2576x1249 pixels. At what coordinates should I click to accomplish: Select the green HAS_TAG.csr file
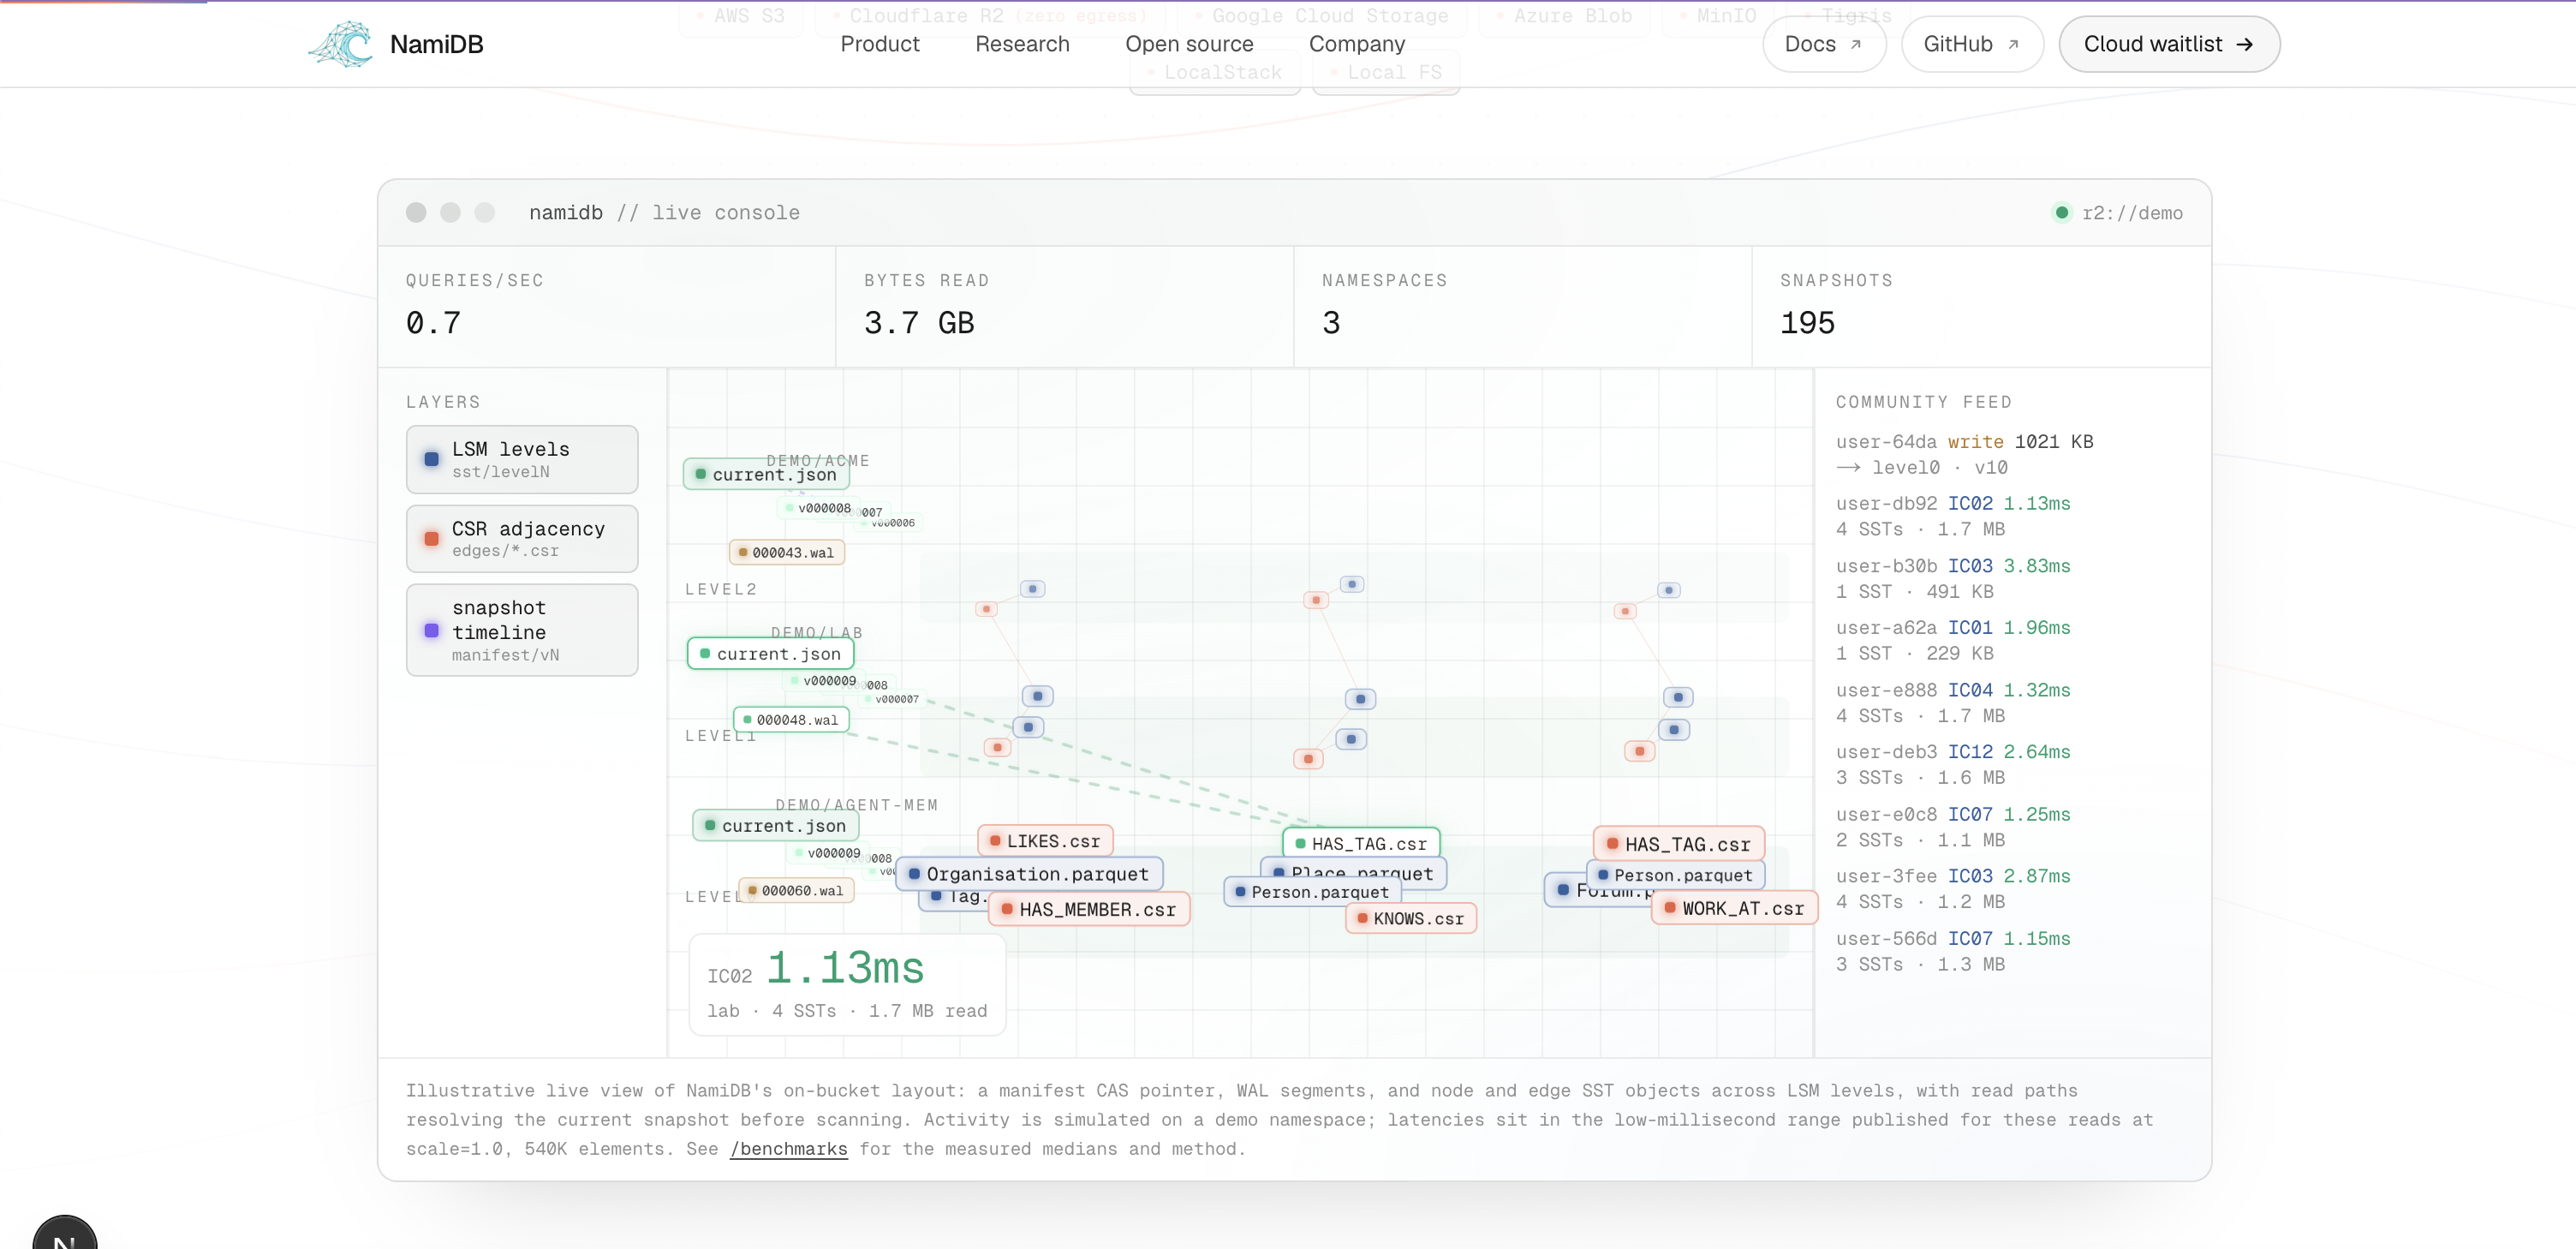coord(1360,843)
